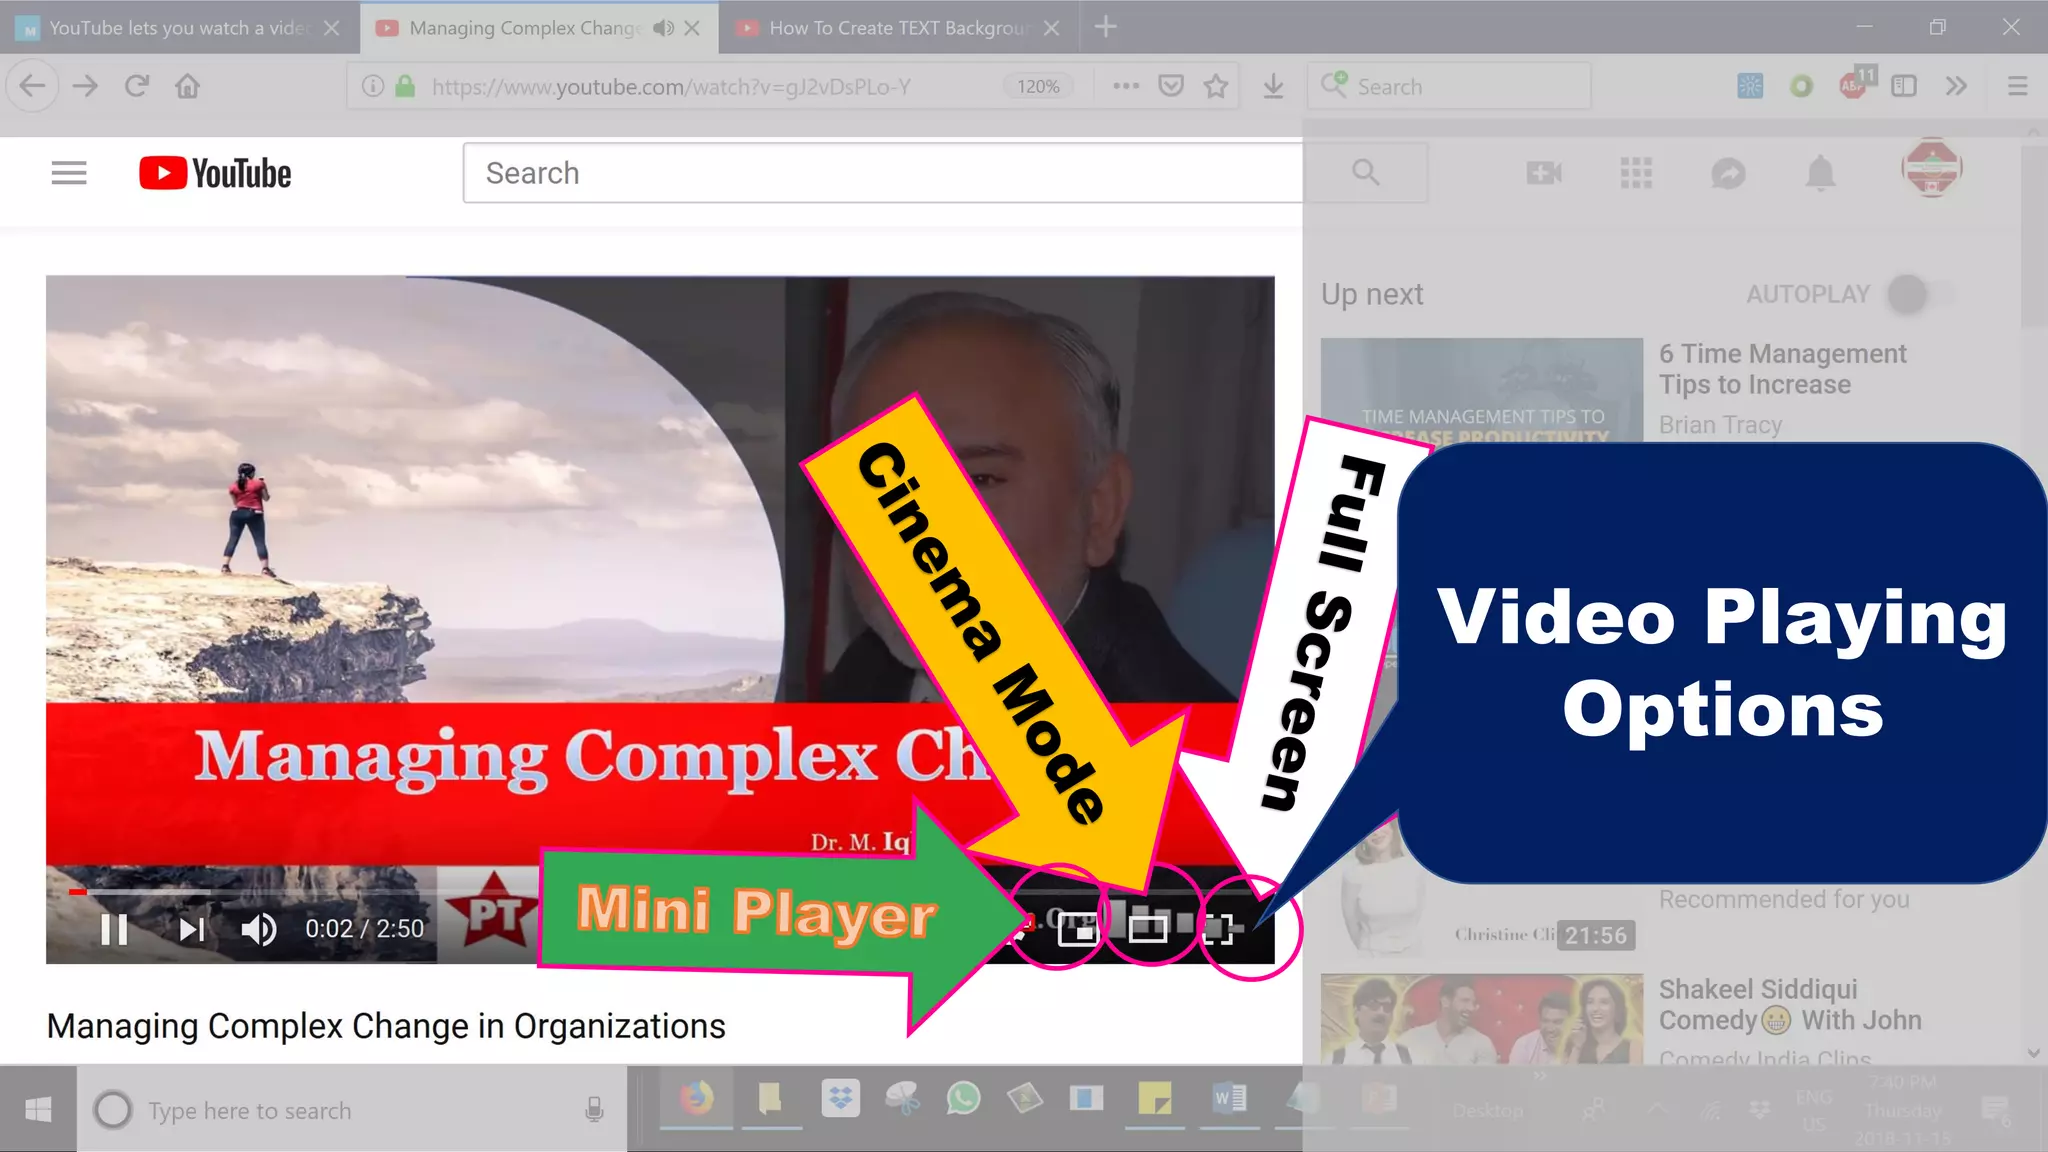Screen dimensions: 2048x1152
Task: Bookmark this page with the star
Action: click(1216, 86)
